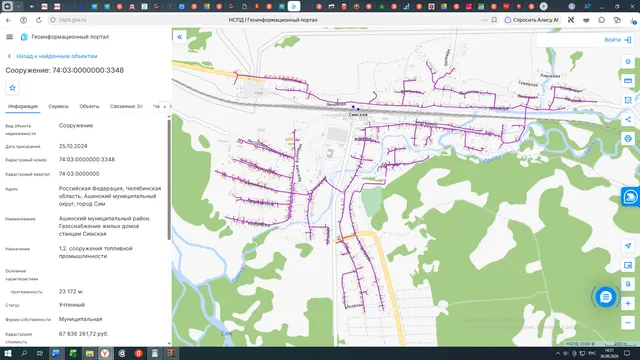This screenshot has width=640, height=360.
Task: Open the basemap picture switcher icon
Action: (x=628, y=265)
